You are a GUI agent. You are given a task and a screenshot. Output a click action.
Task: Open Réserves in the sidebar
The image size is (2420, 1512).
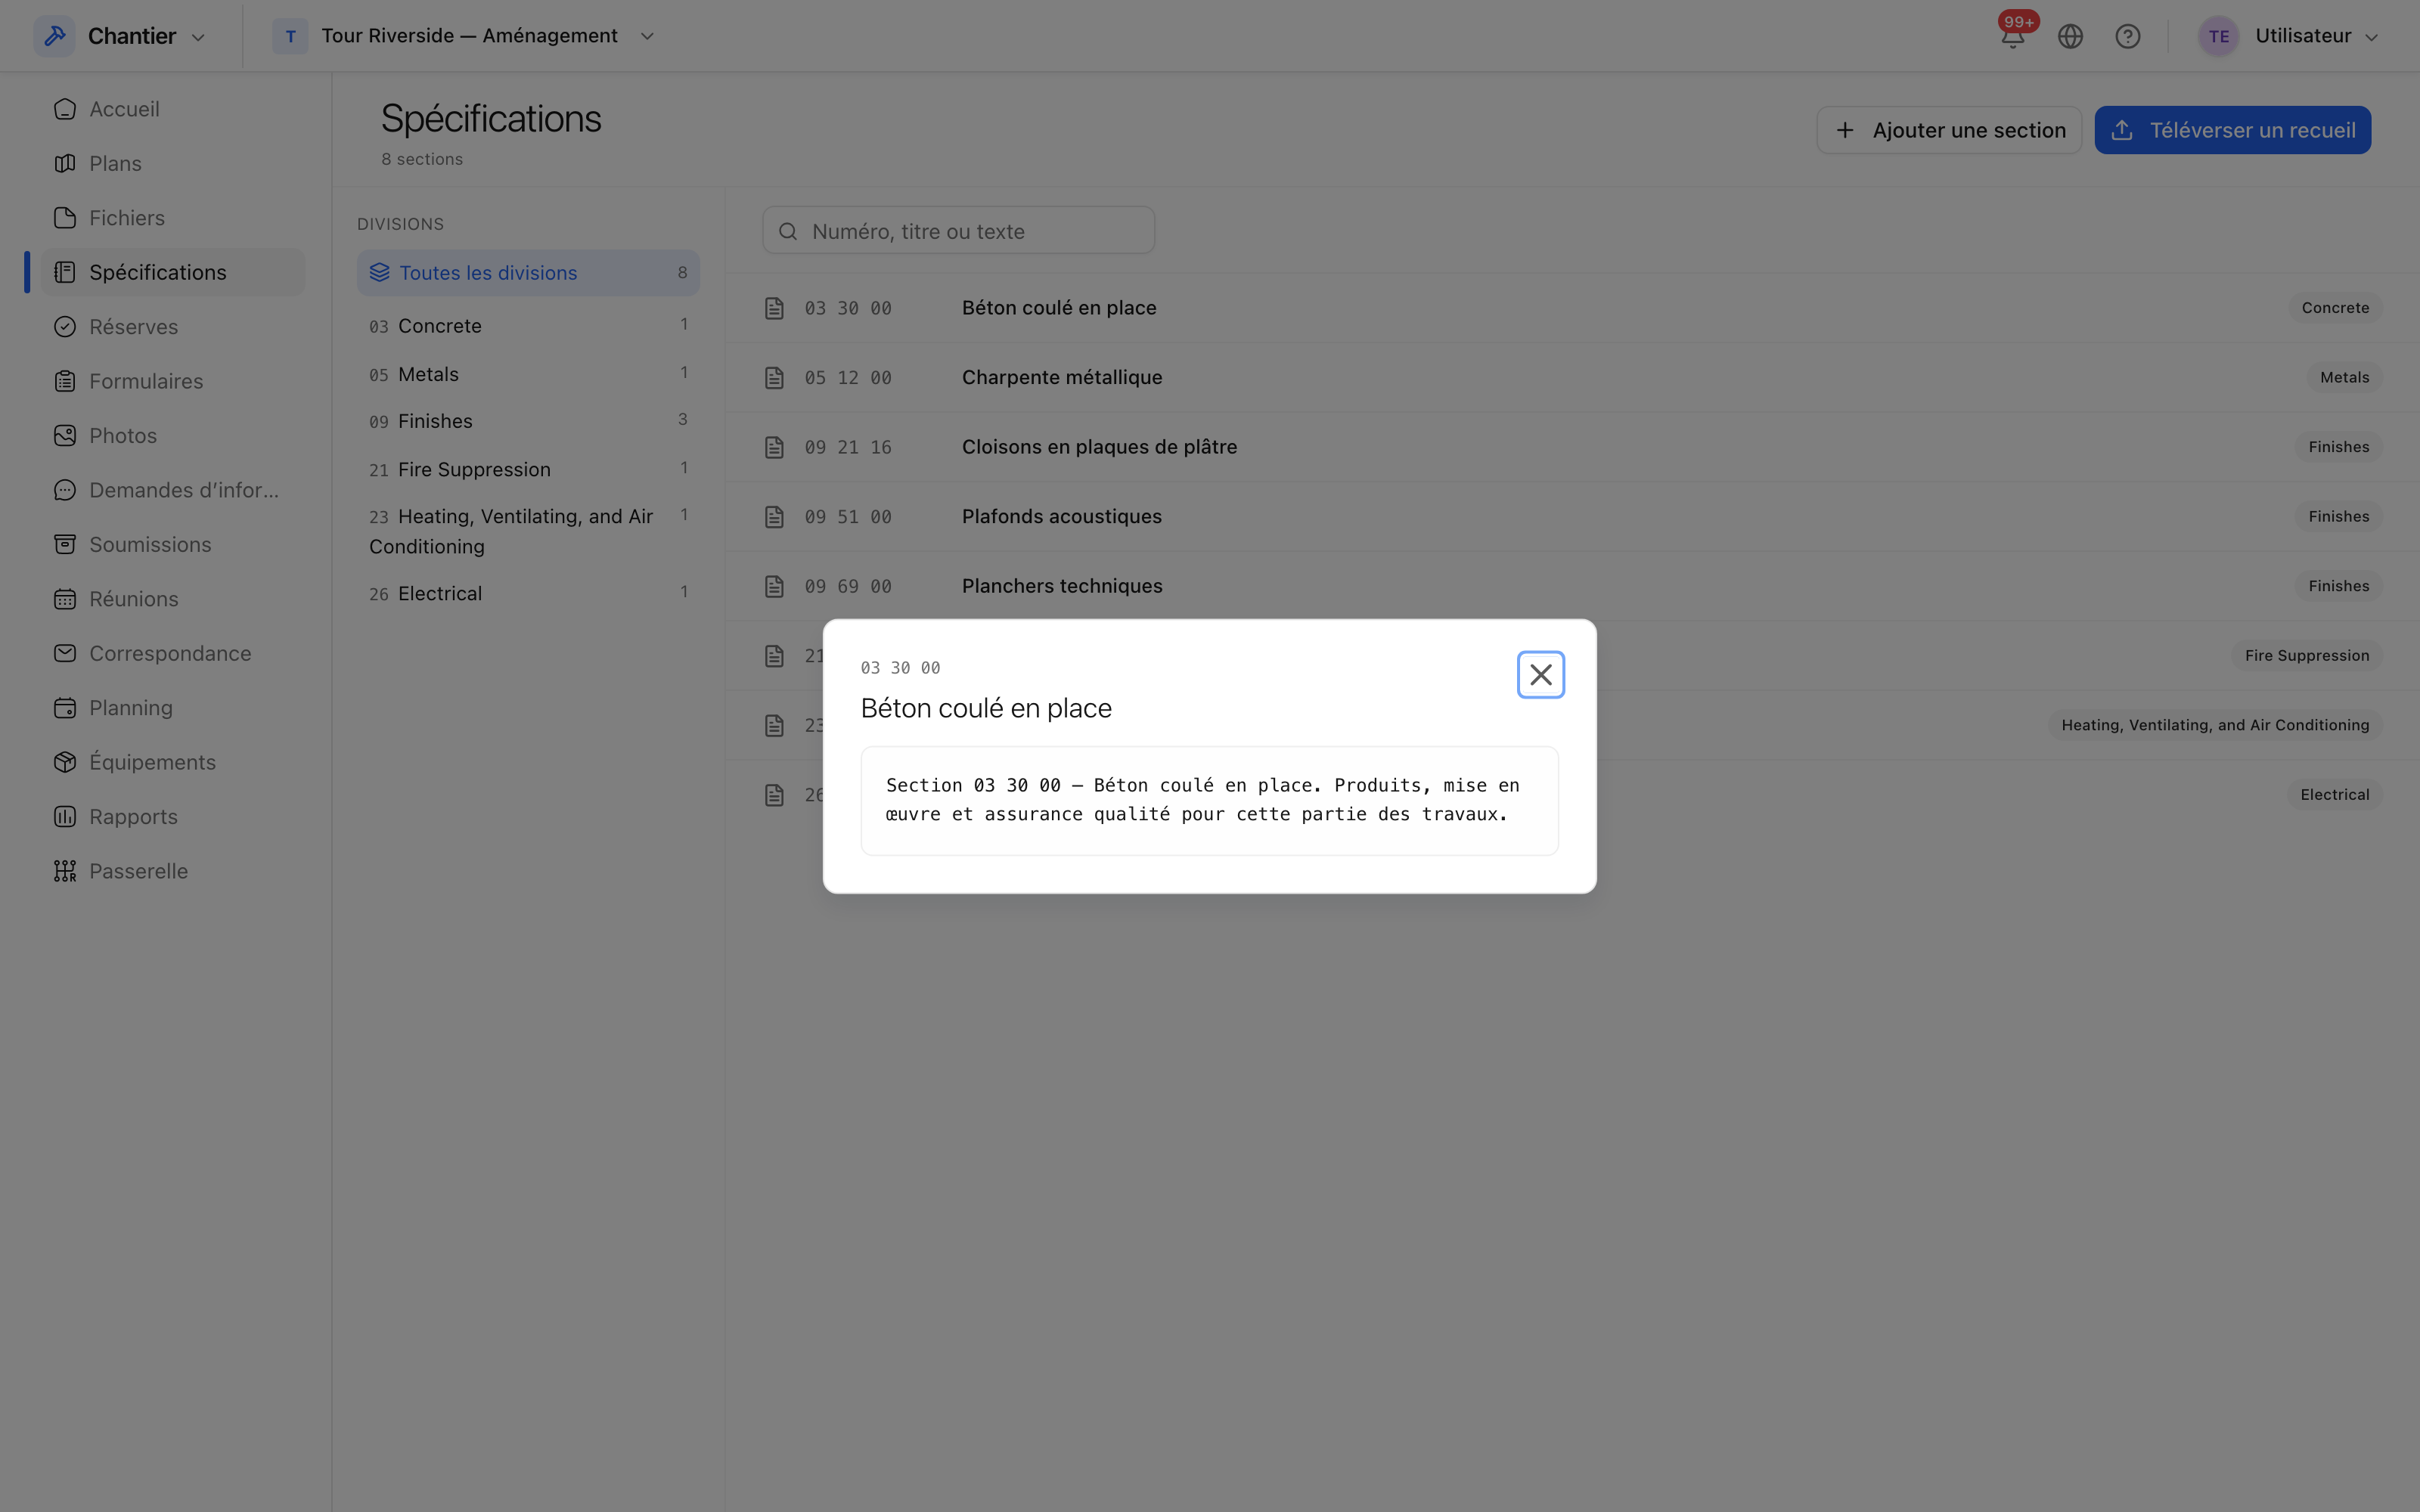[x=174, y=327]
